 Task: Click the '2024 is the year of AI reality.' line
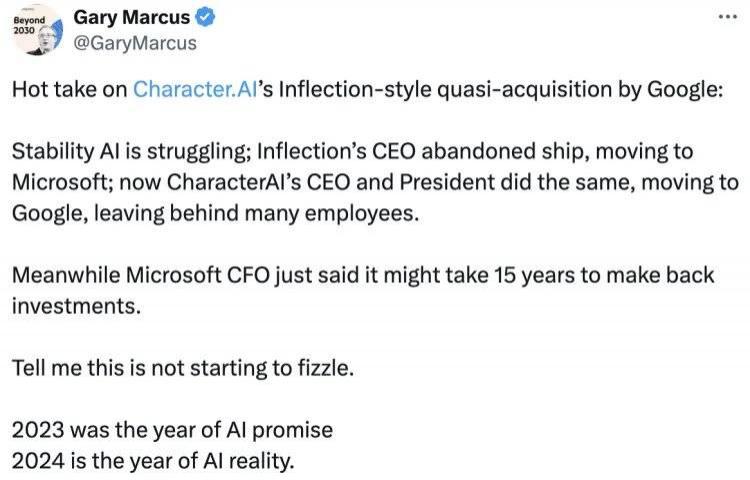click(153, 461)
